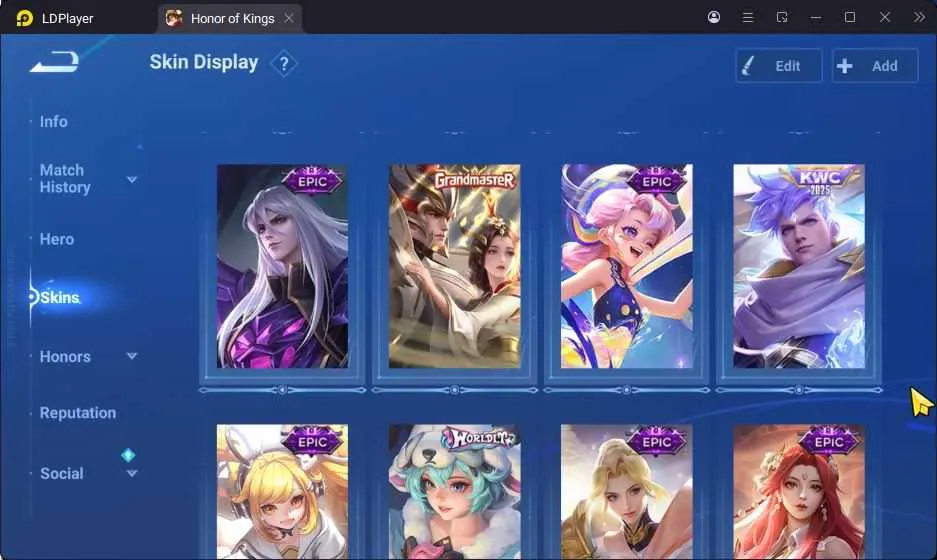Close the Honor of Kings tab
Screen dimensions: 937x560
(x=289, y=19)
